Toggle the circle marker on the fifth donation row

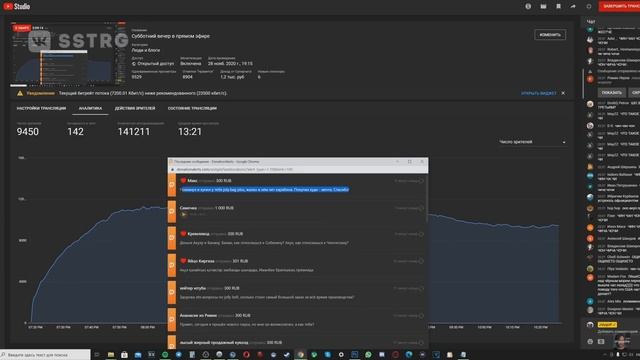tap(421, 289)
